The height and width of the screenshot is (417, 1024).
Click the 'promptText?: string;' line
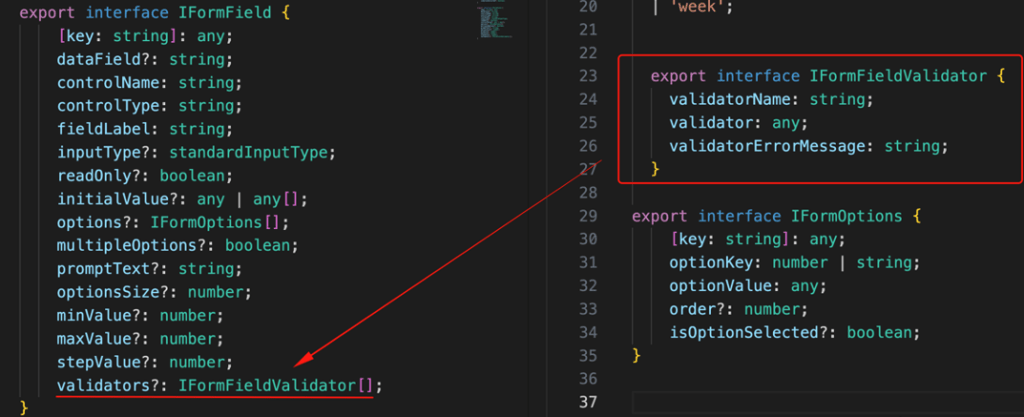pos(150,269)
